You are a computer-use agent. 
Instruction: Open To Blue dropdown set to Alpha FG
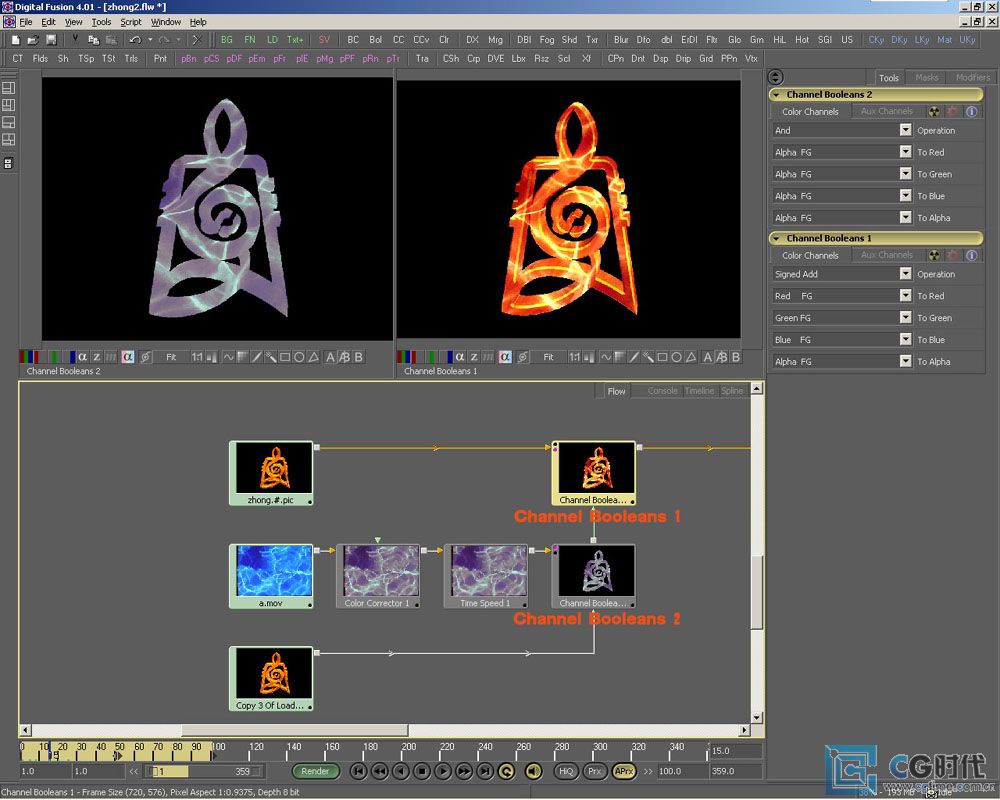pyautogui.click(x=842, y=196)
